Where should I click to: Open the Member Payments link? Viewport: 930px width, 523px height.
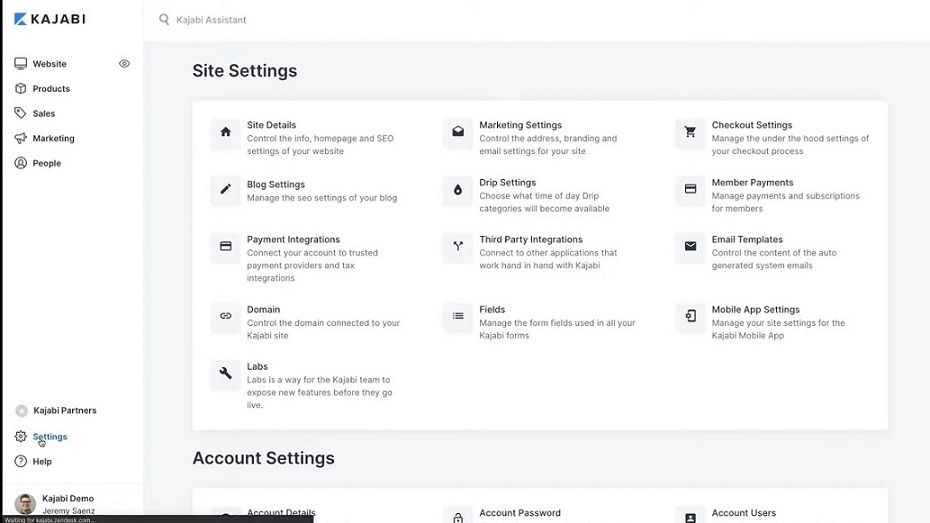coord(752,183)
